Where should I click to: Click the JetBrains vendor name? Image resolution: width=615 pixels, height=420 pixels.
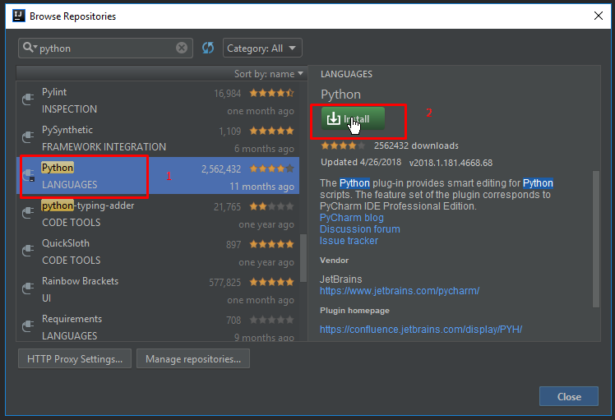(341, 279)
